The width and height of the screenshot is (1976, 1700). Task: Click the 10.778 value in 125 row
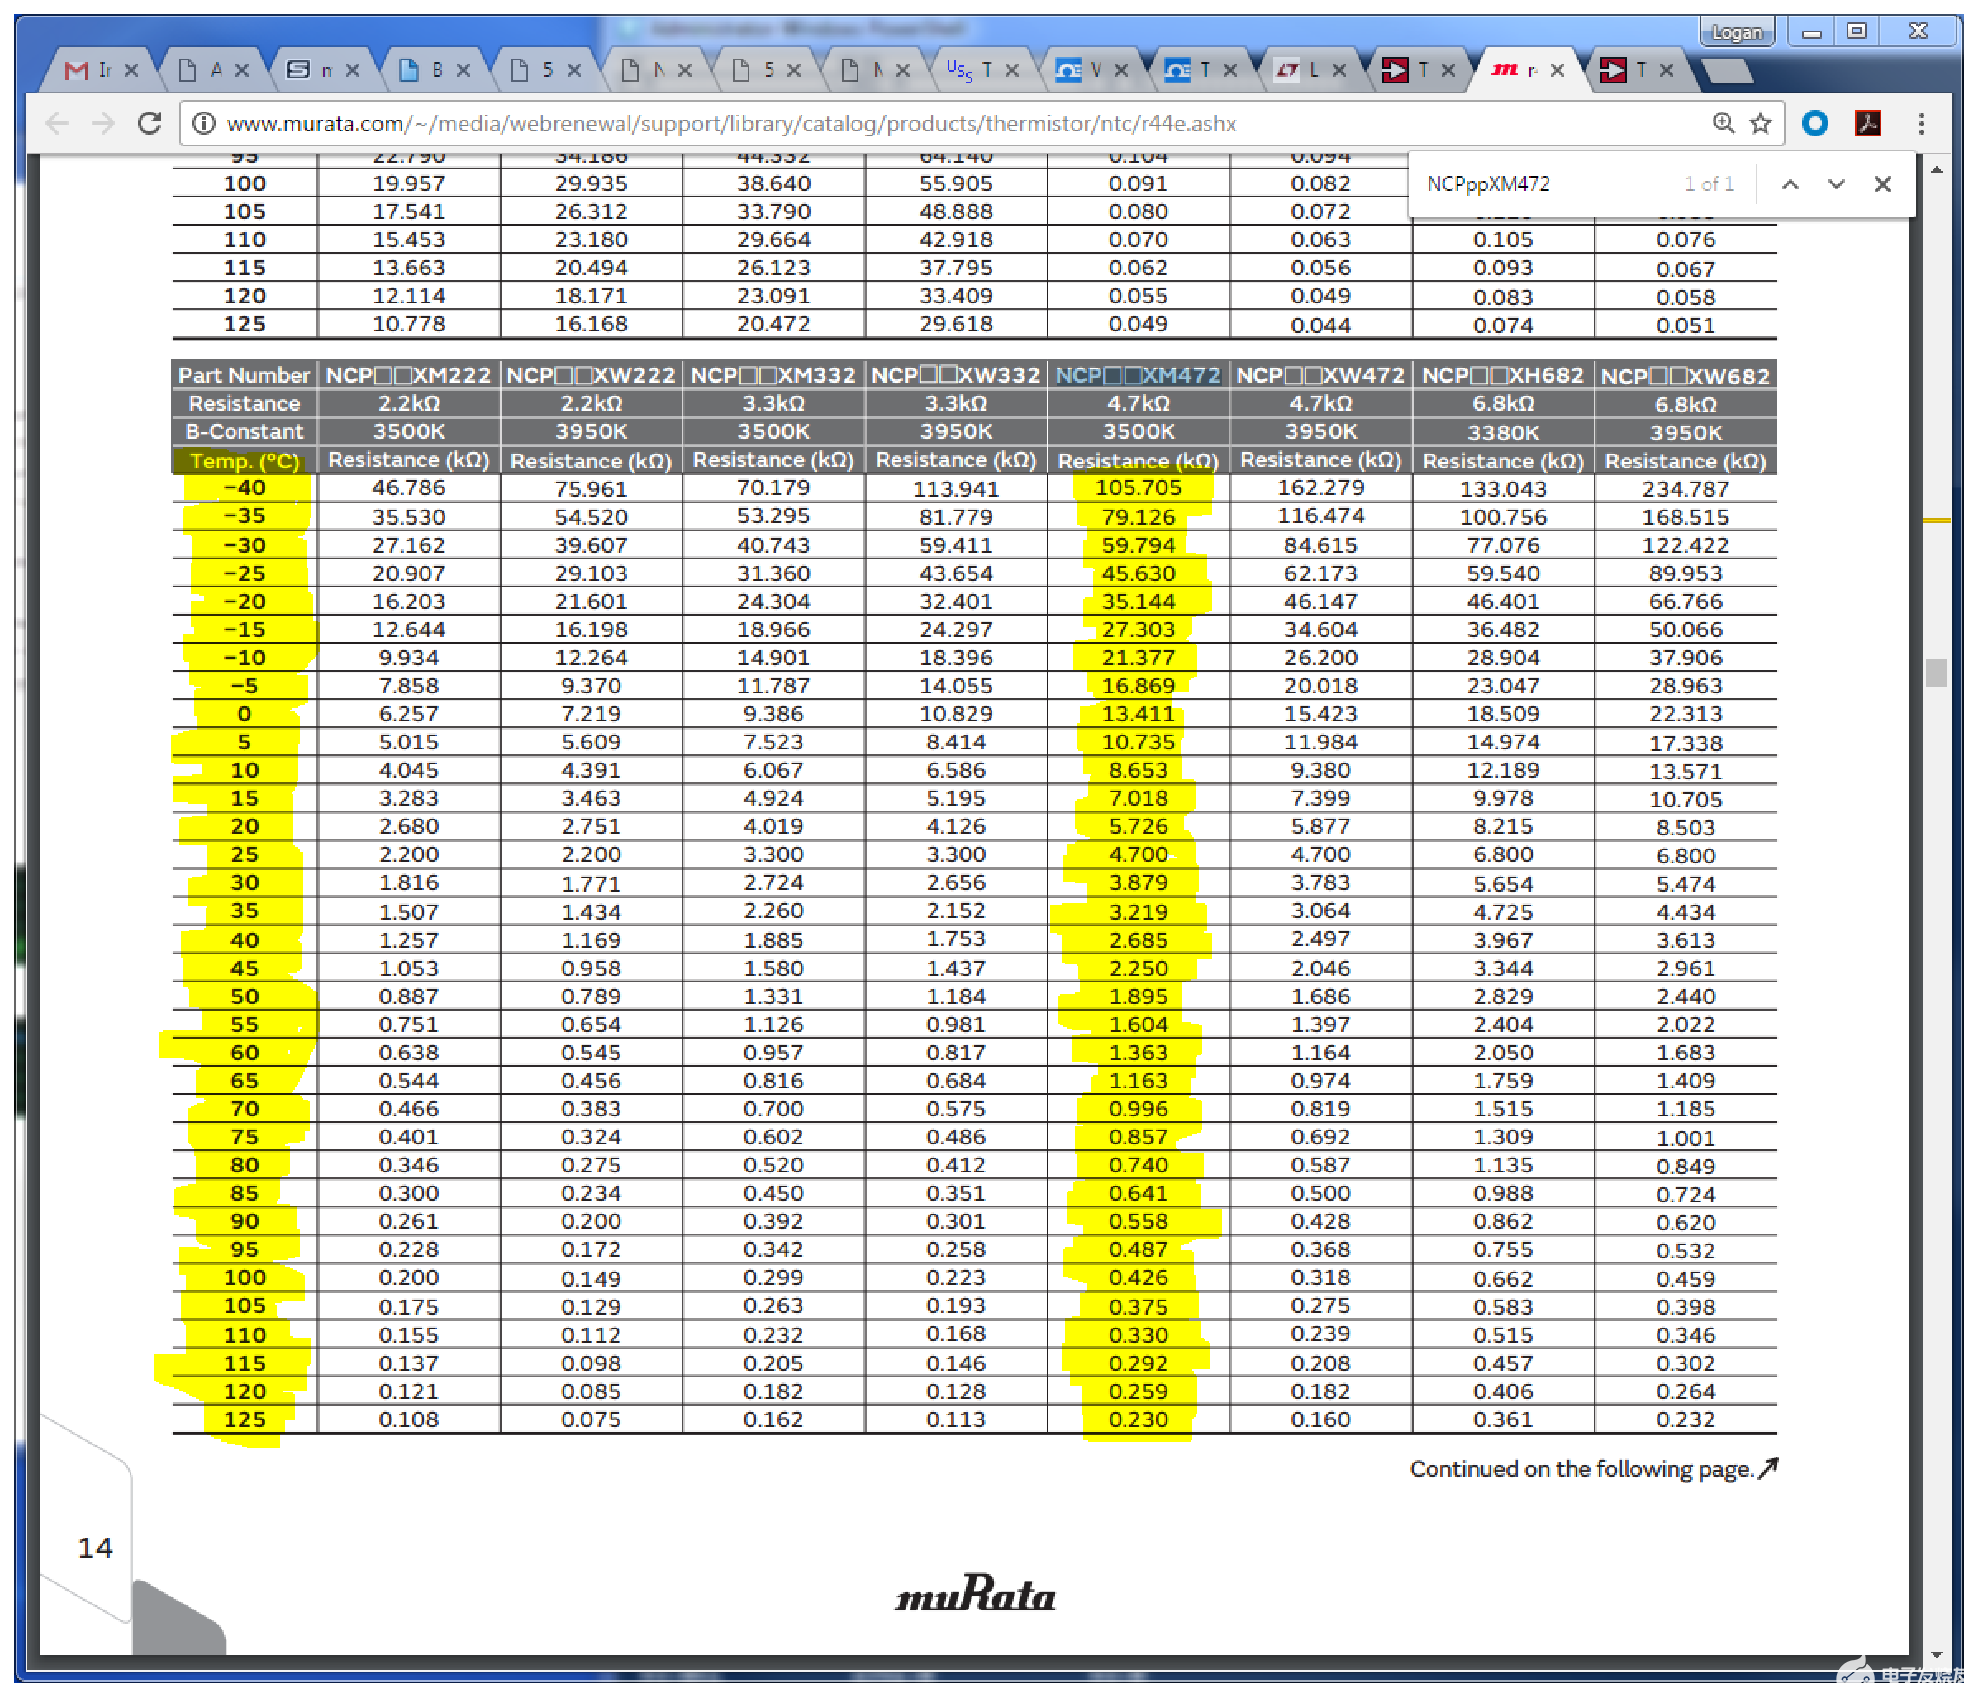(408, 324)
